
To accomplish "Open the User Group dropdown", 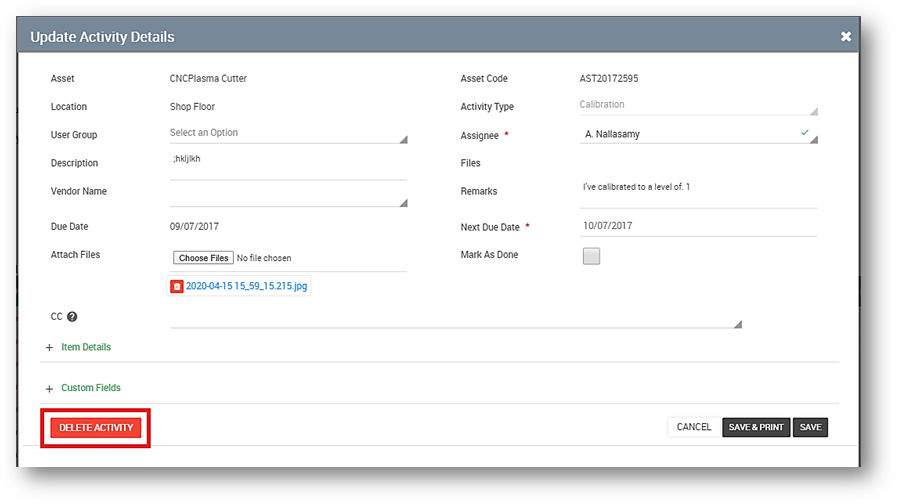I will click(288, 134).
